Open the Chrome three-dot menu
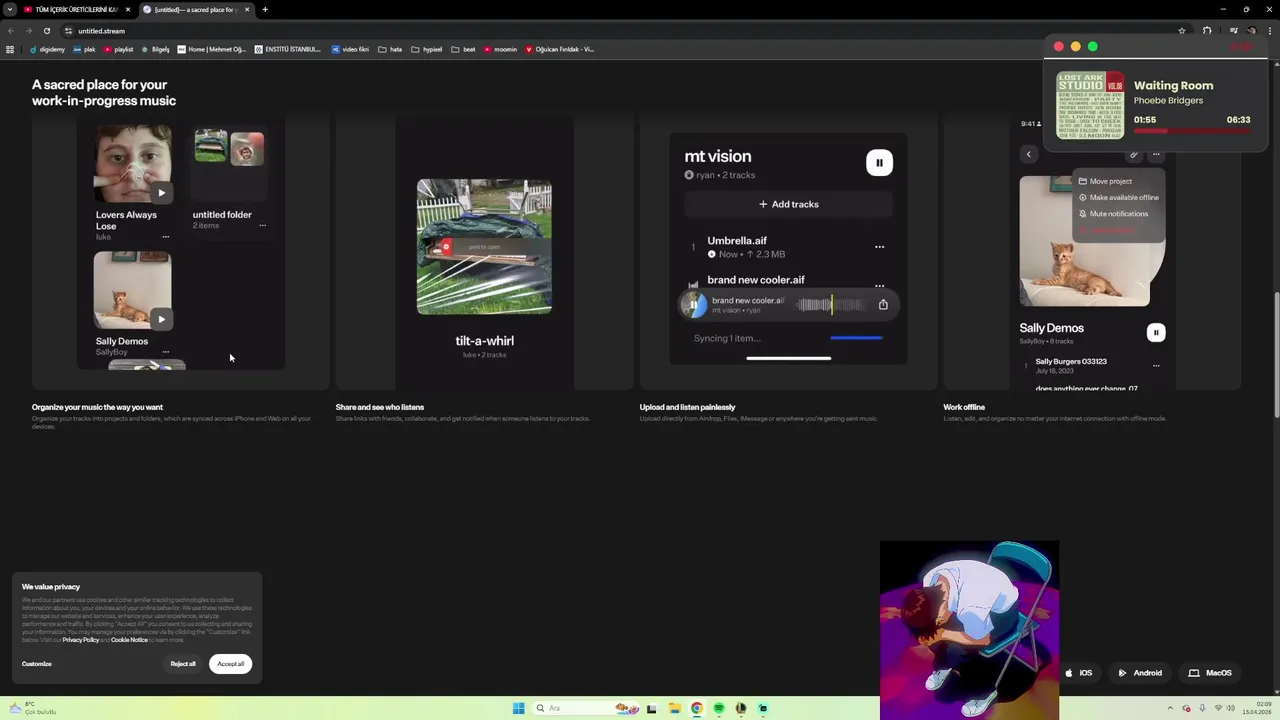The width and height of the screenshot is (1280, 720). coord(1271,31)
